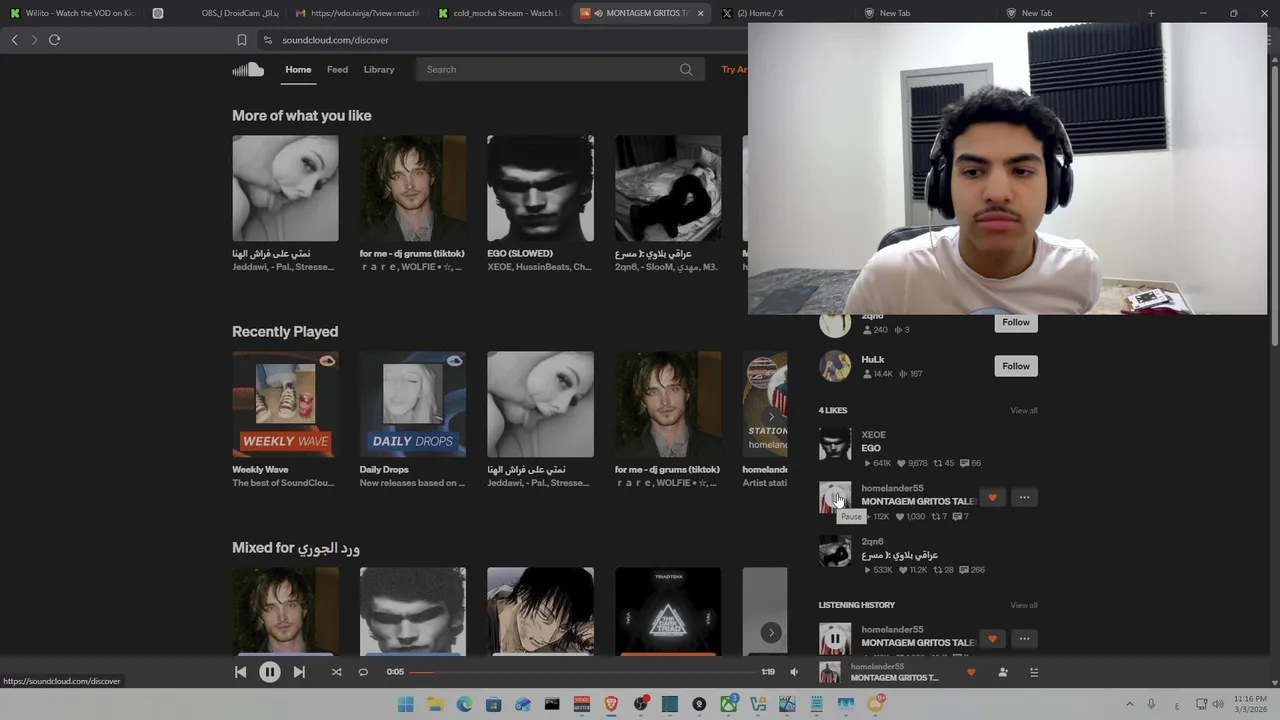Mute the player volume
1280x720 pixels.
[x=794, y=672]
